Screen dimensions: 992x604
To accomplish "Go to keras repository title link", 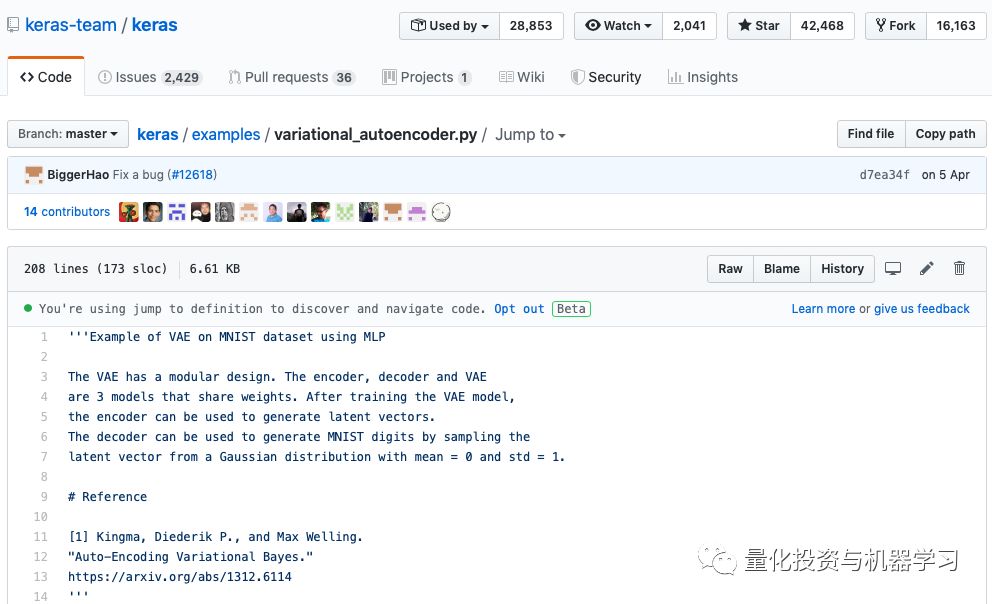I will click(x=154, y=25).
